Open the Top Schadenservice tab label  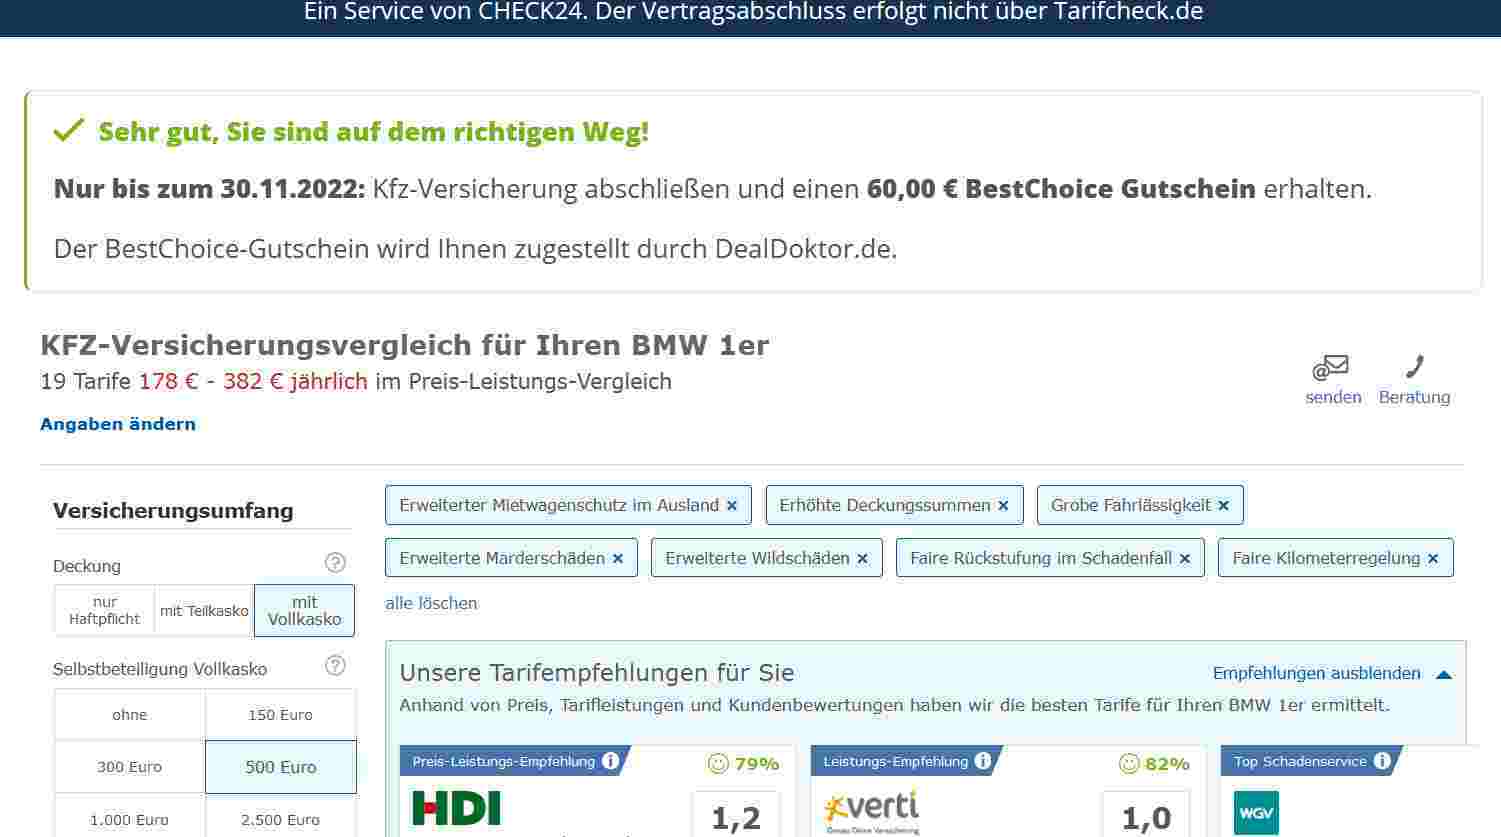(x=1300, y=761)
